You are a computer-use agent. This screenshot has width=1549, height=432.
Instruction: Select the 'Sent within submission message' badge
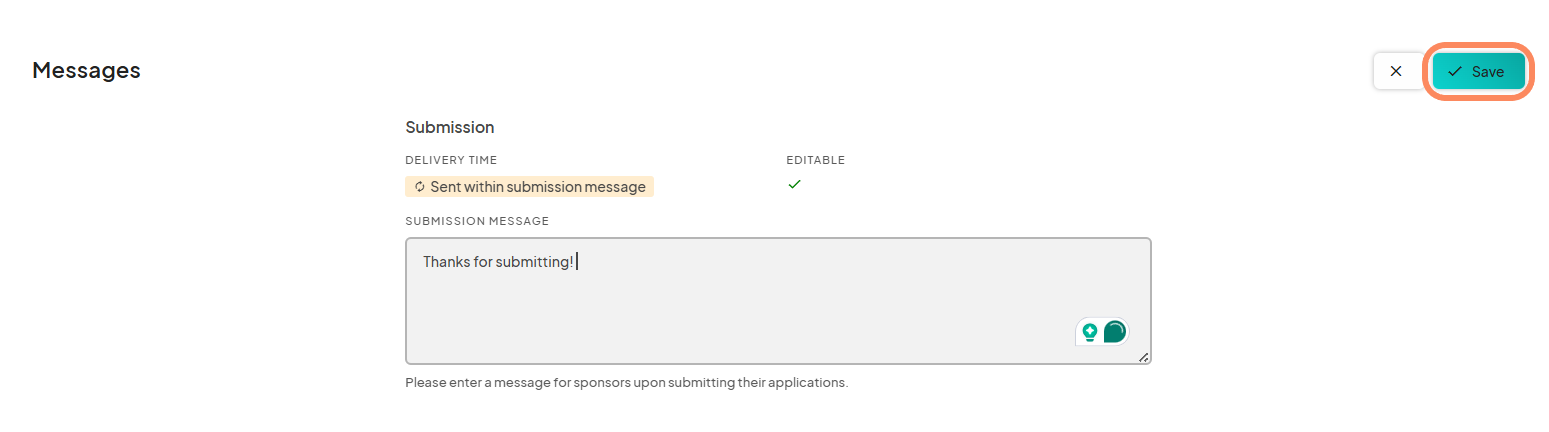tap(529, 187)
